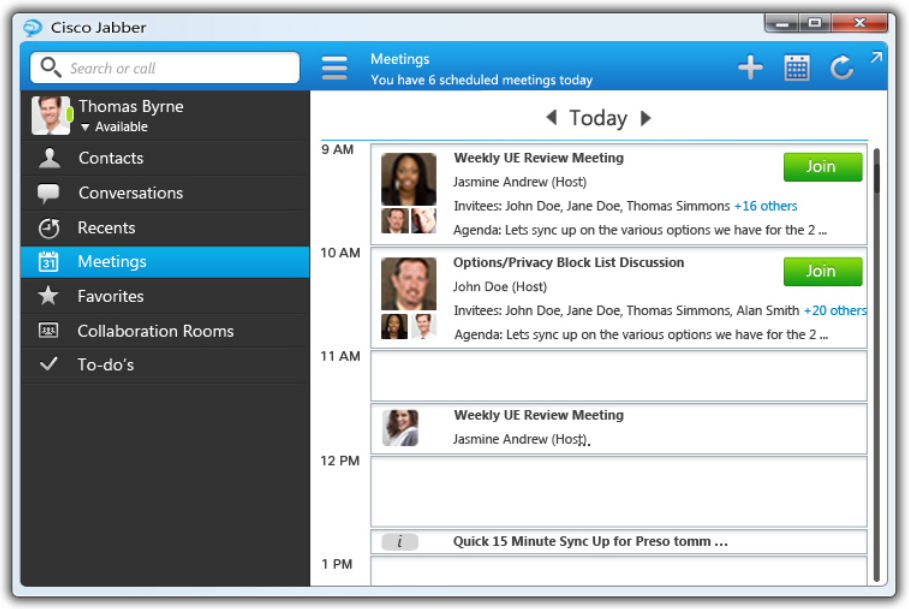Click the meetings list vertical scrollbar
This screenshot has height=609, width=909.
click(877, 365)
